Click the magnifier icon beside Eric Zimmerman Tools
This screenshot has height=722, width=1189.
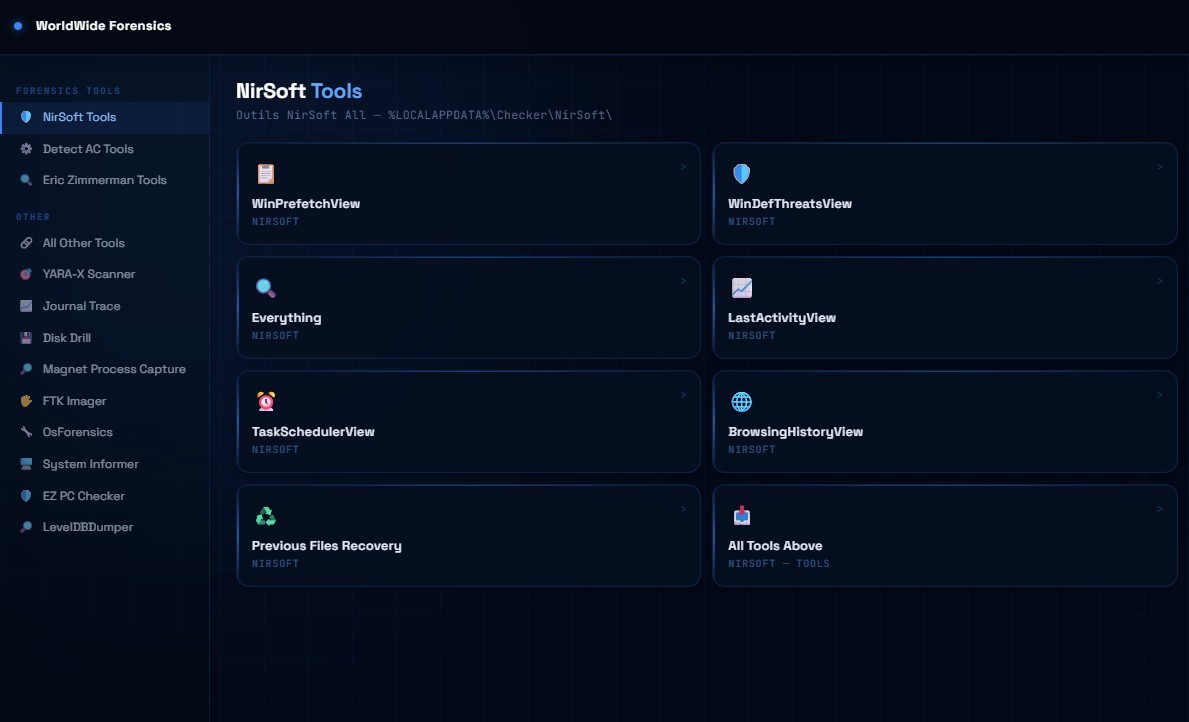tap(26, 180)
